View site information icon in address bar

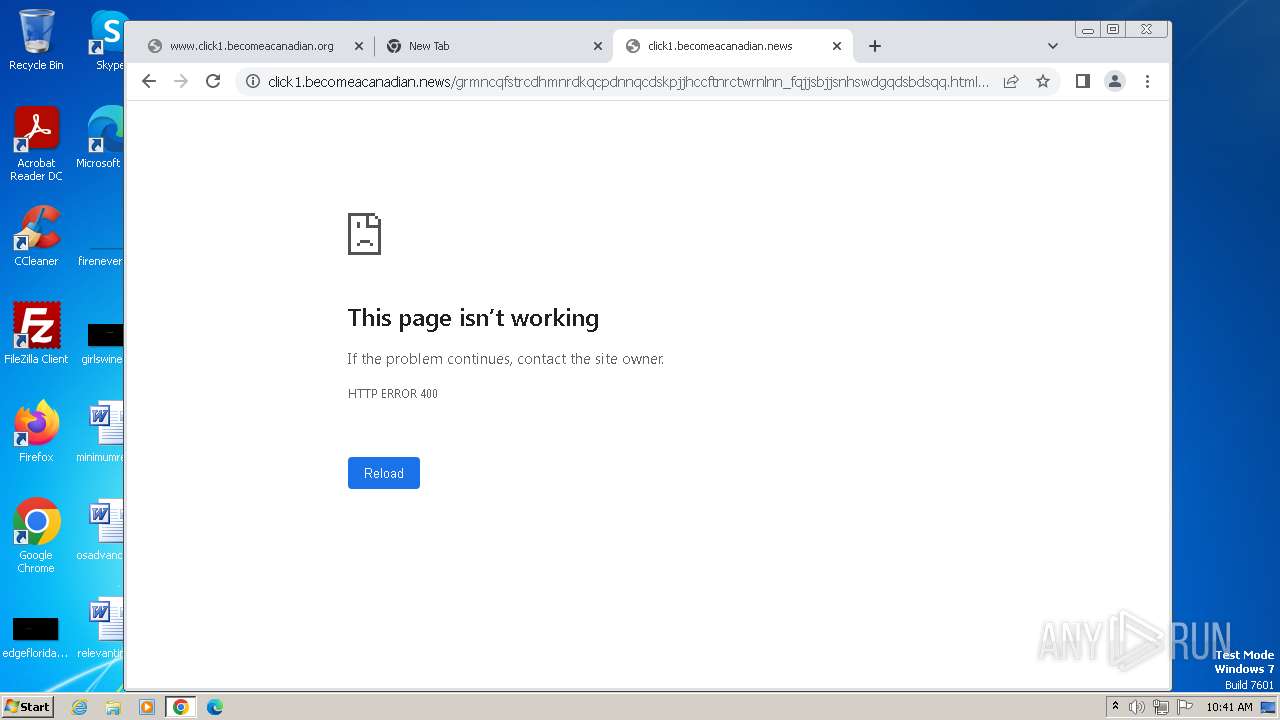(253, 81)
